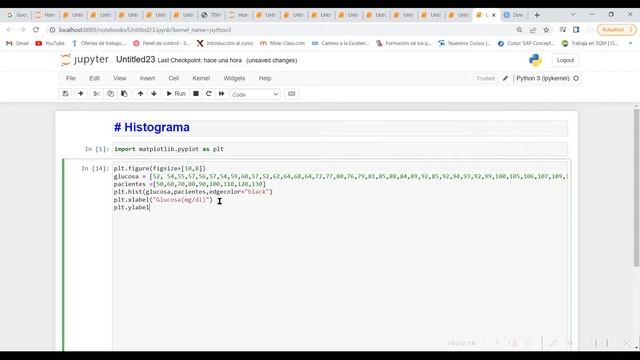640x360 pixels.
Task: Click the kernel idle circle indicator
Action: tap(576, 78)
